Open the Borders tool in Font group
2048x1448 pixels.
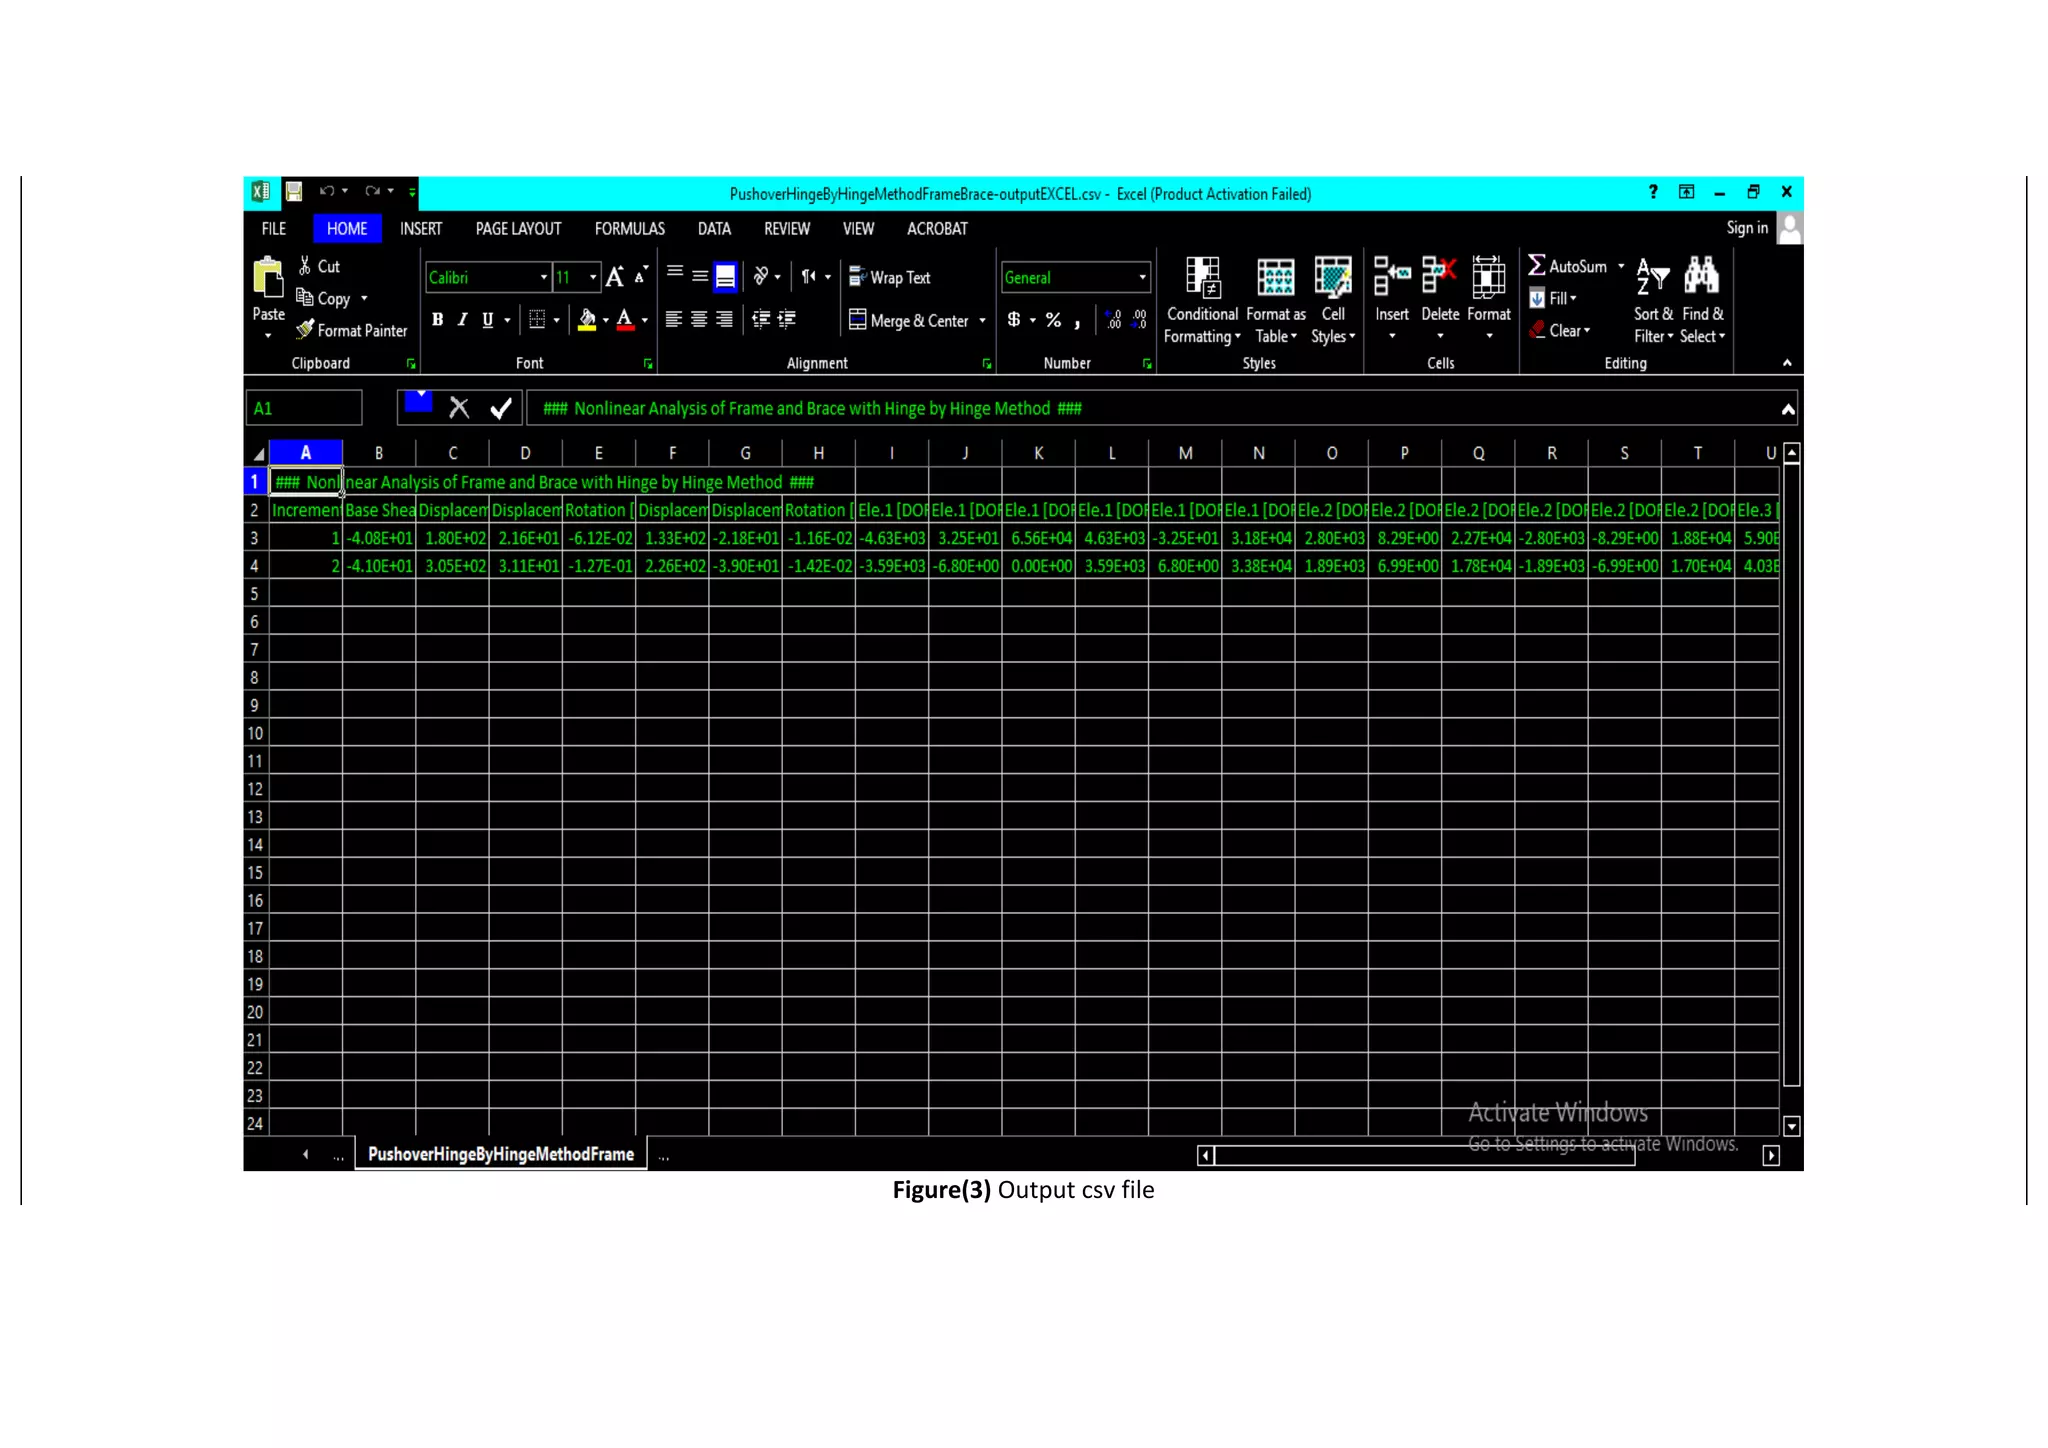(x=537, y=319)
